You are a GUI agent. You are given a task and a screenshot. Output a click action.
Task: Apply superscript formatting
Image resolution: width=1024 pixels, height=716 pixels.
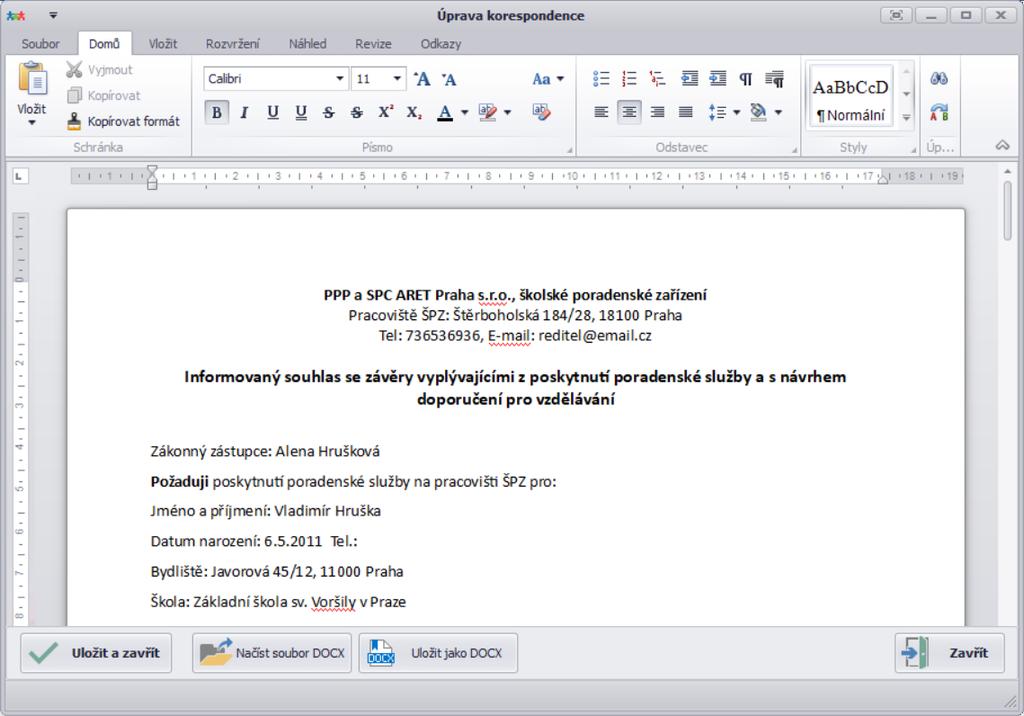coord(385,112)
